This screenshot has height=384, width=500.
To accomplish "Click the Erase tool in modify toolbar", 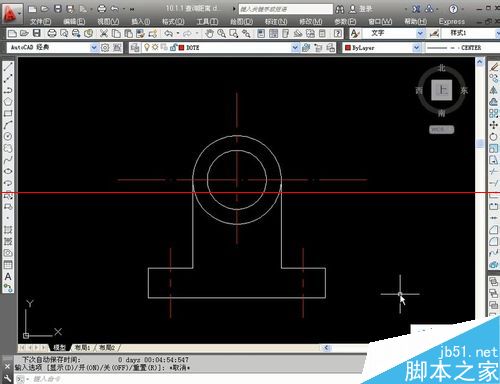I will coord(494,67).
